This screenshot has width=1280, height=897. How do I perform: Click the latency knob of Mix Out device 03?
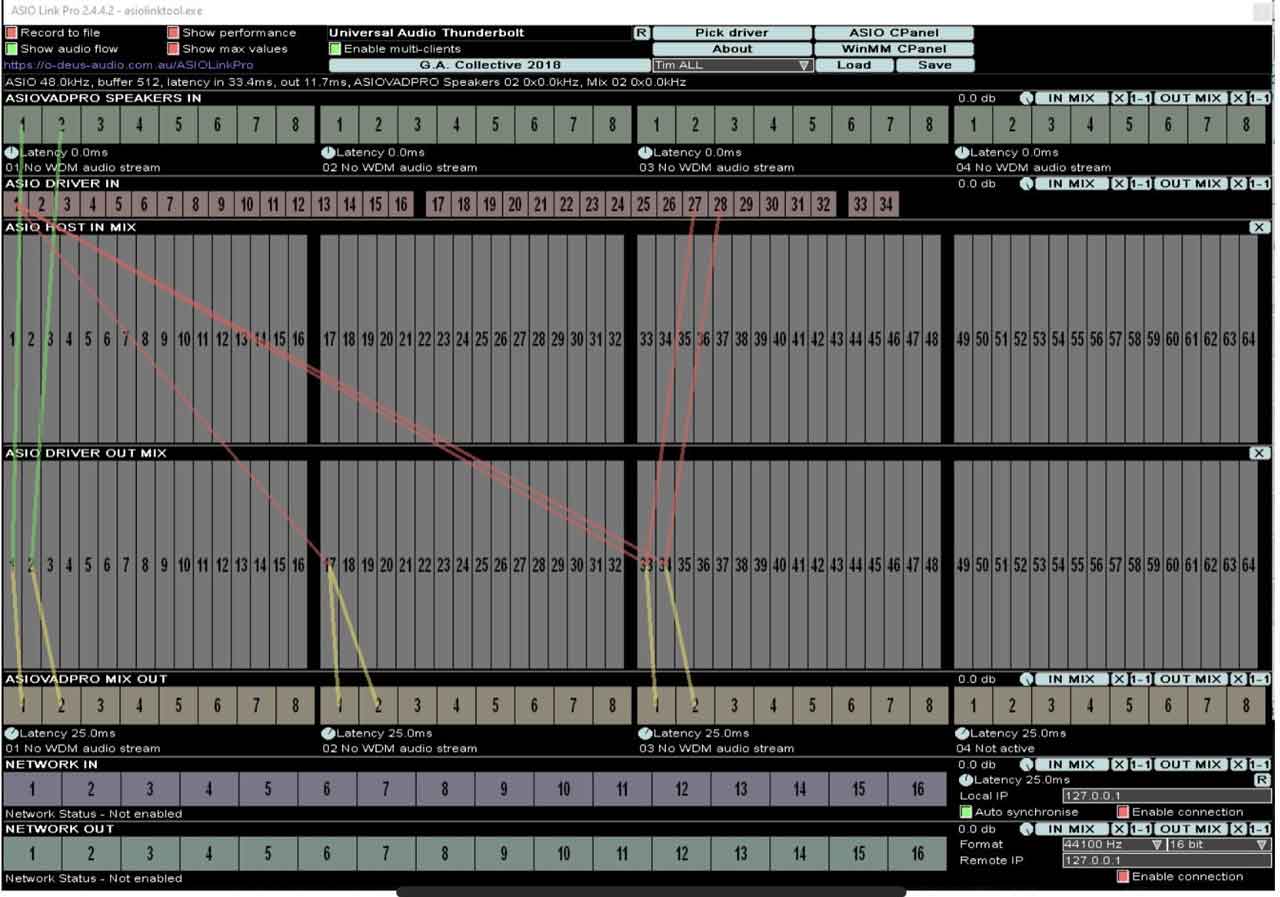click(x=645, y=734)
